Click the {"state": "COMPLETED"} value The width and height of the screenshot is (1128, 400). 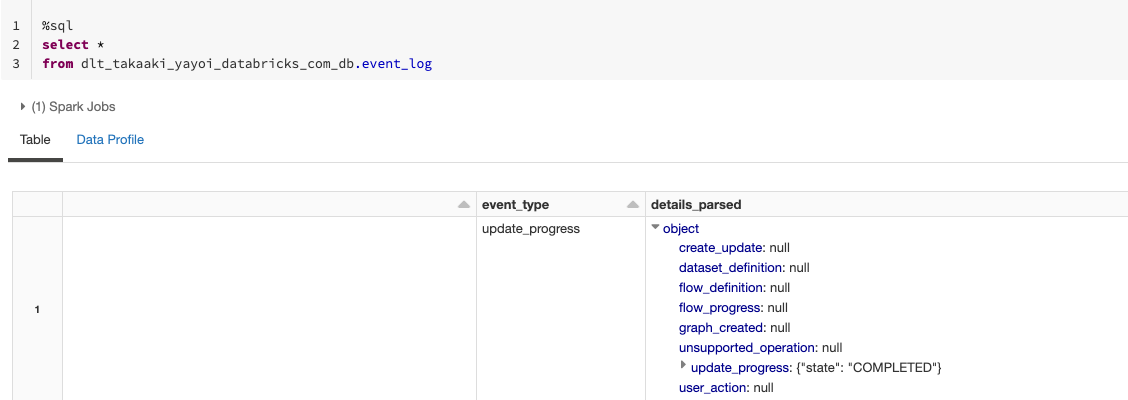868,368
